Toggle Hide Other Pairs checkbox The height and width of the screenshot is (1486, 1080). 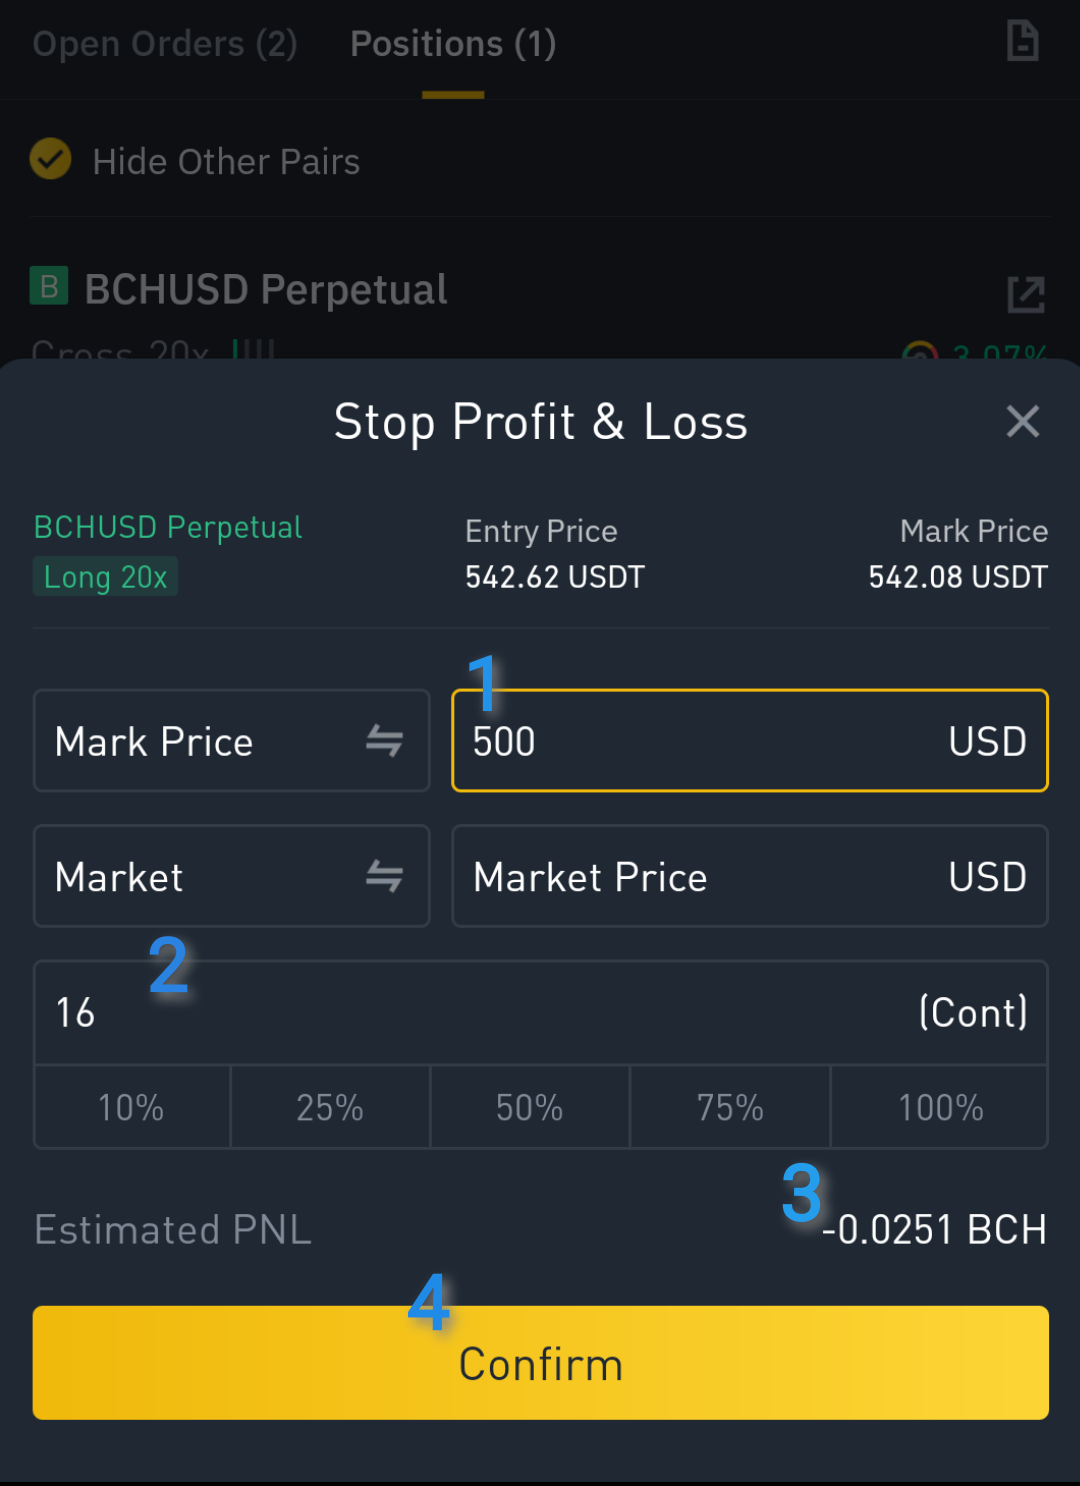coord(50,159)
